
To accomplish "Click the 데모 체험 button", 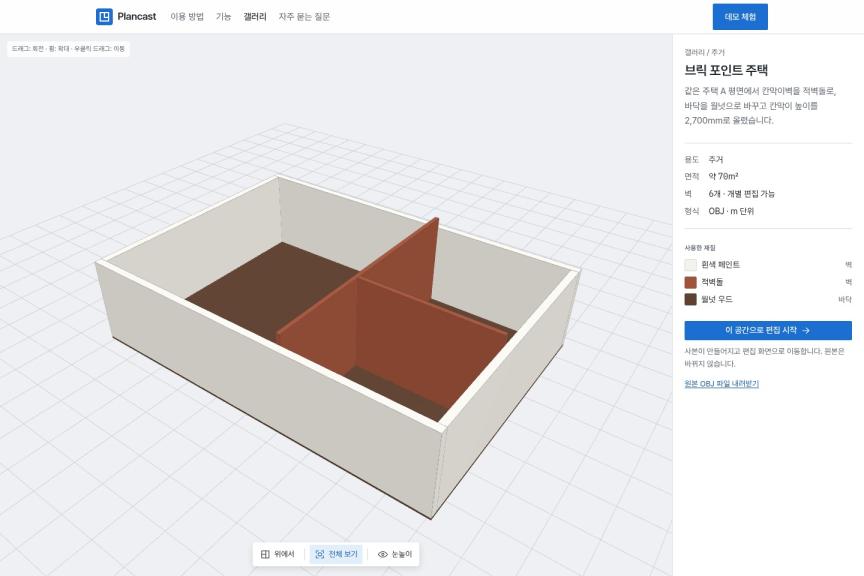I will pos(740,17).
